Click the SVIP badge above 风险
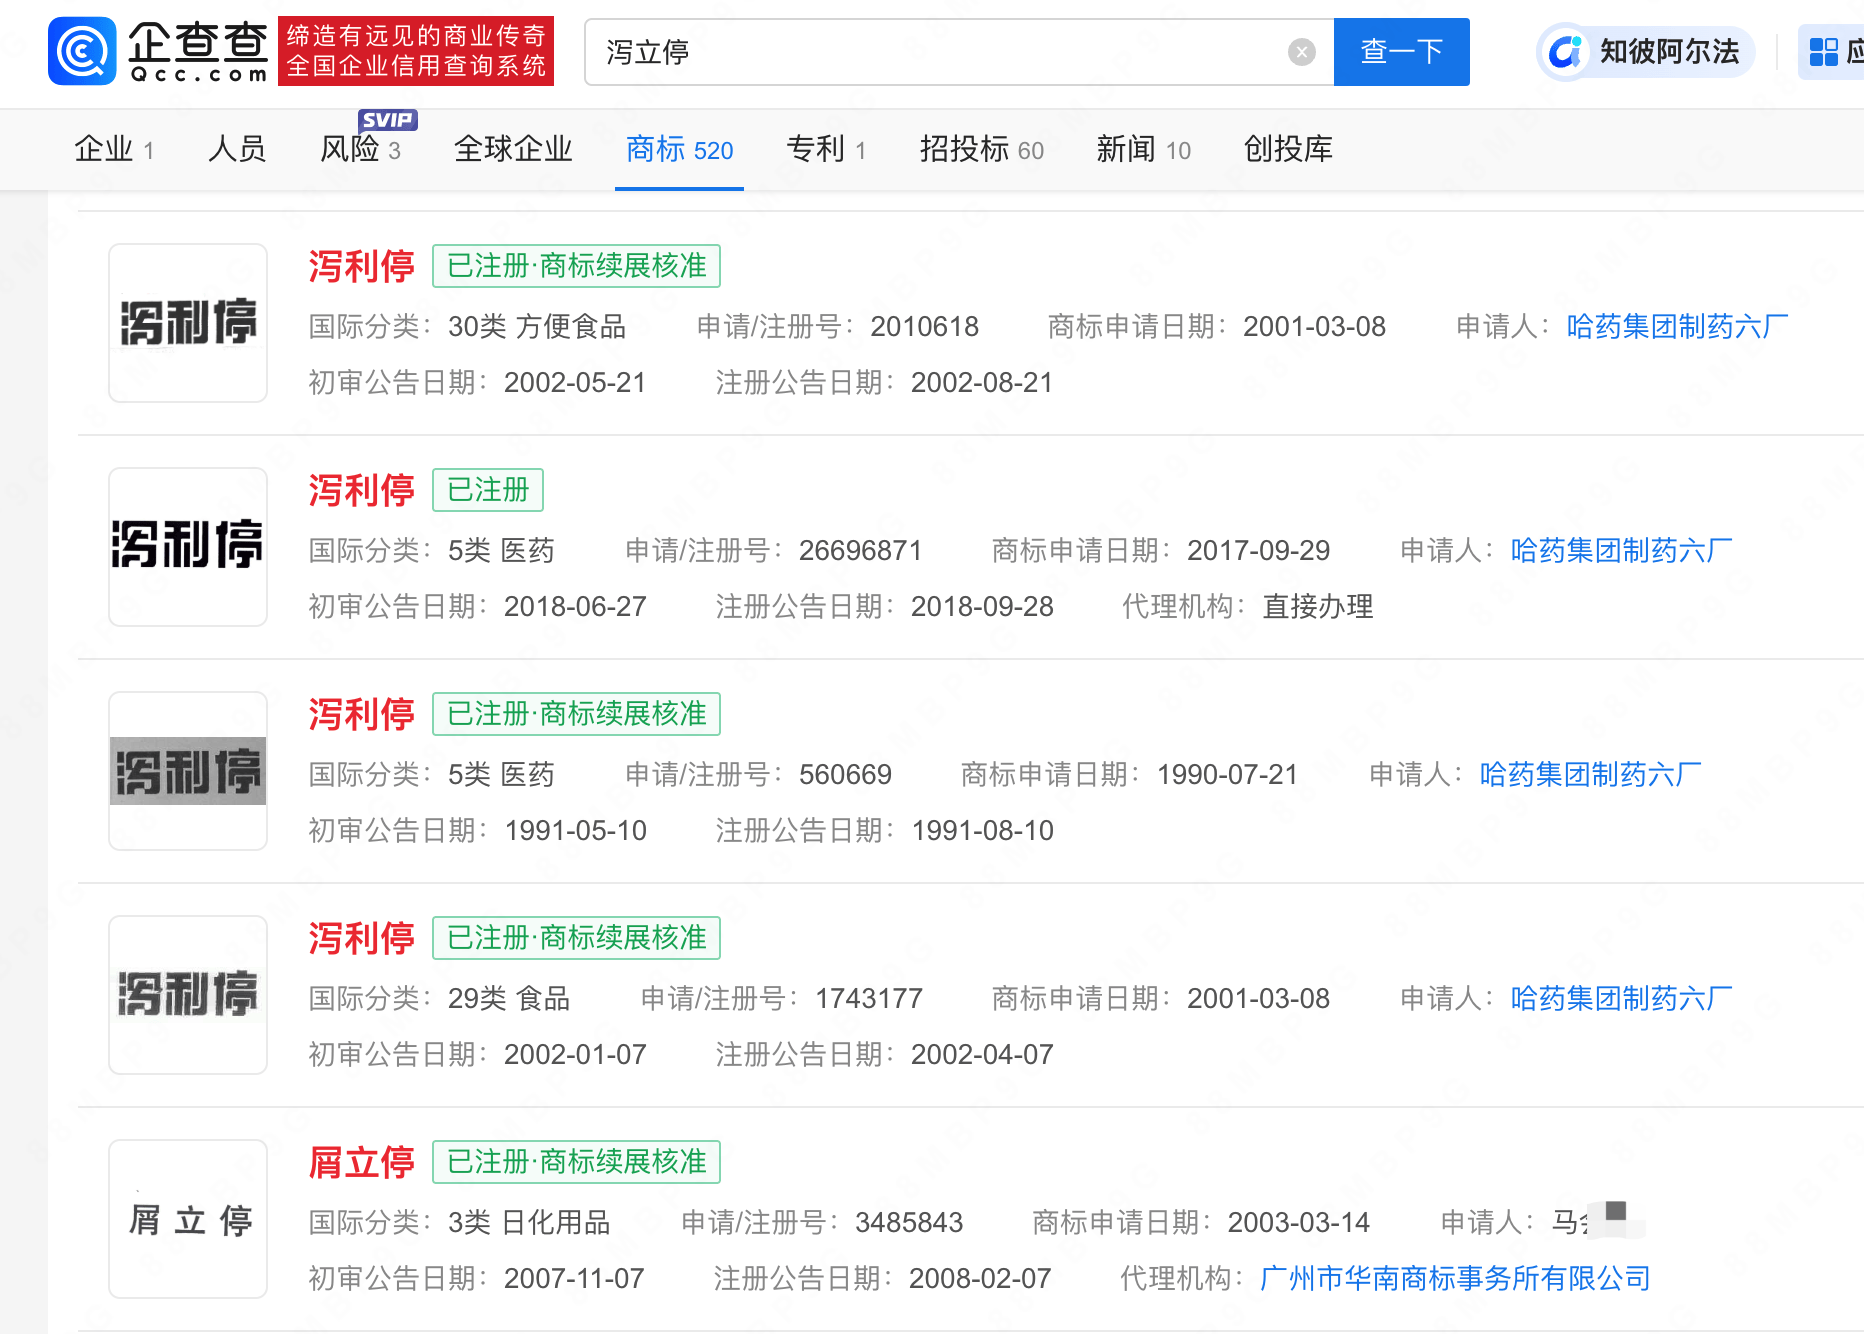 point(388,120)
